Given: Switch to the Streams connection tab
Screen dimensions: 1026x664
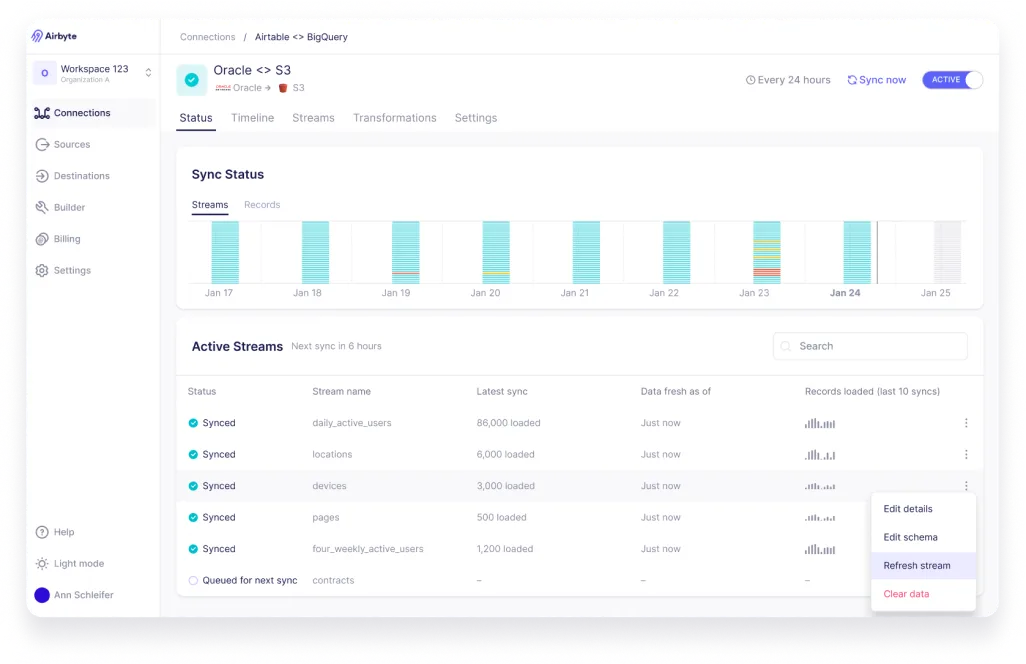Looking at the screenshot, I should pyautogui.click(x=313, y=118).
